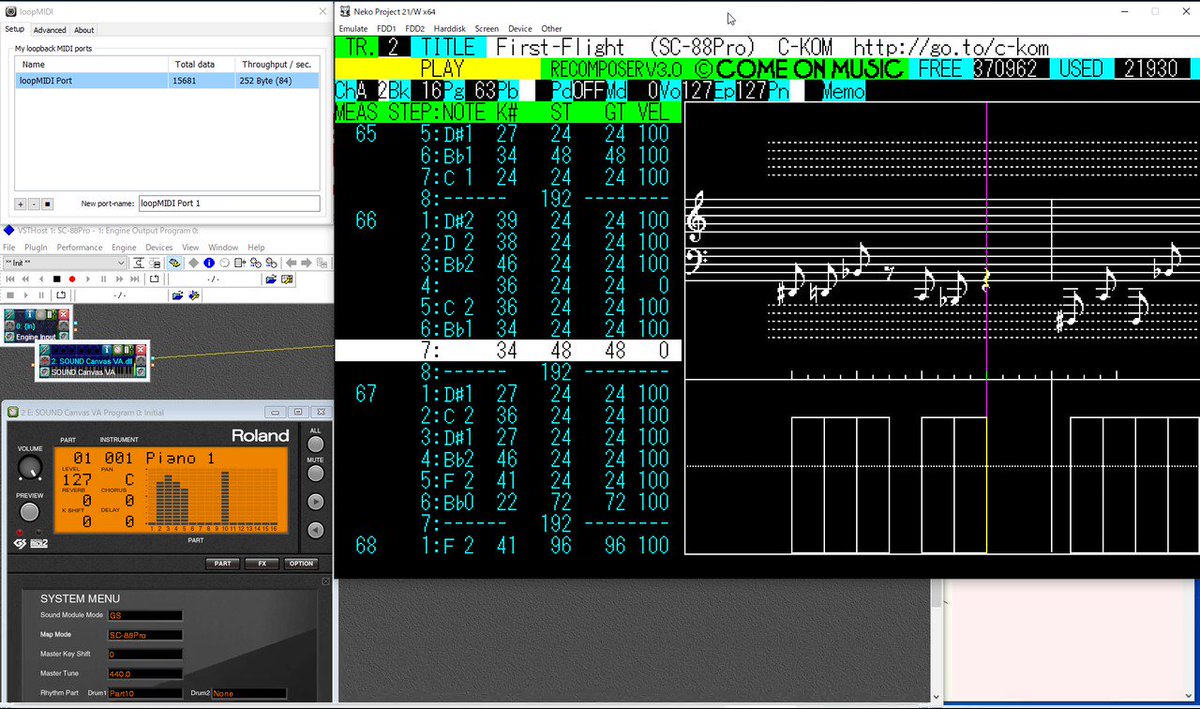Click black Stop square beside the record button
Image resolution: width=1200 pixels, height=709 pixels.
(x=57, y=279)
